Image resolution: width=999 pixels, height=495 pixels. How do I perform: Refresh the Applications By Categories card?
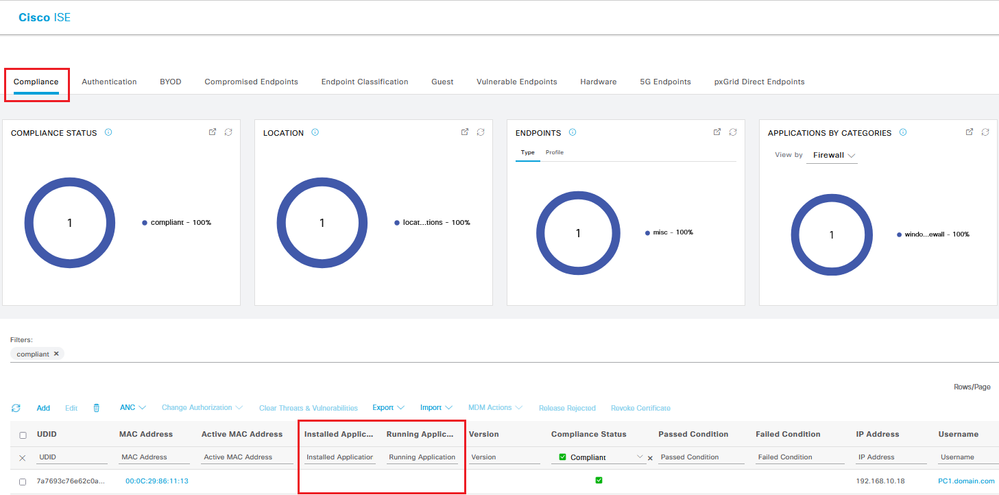tap(985, 132)
